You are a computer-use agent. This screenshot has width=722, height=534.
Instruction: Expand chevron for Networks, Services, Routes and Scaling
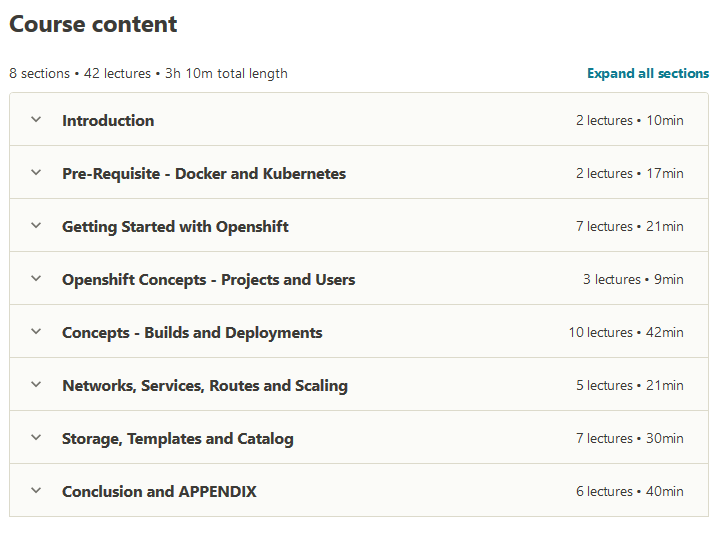click(x=36, y=385)
